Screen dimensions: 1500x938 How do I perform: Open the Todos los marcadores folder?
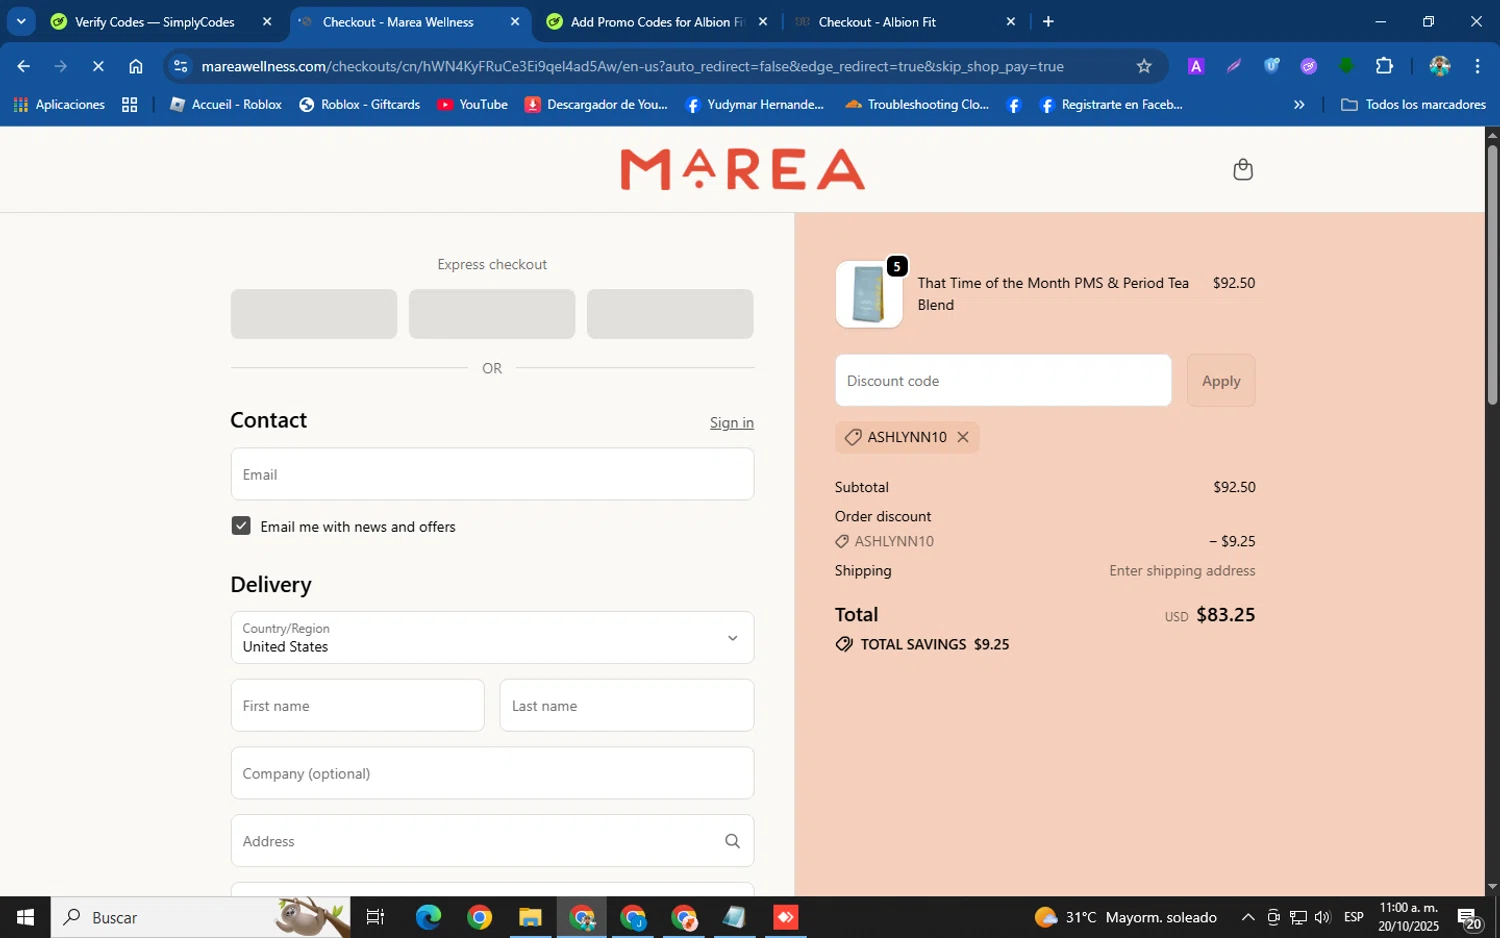pos(1413,104)
